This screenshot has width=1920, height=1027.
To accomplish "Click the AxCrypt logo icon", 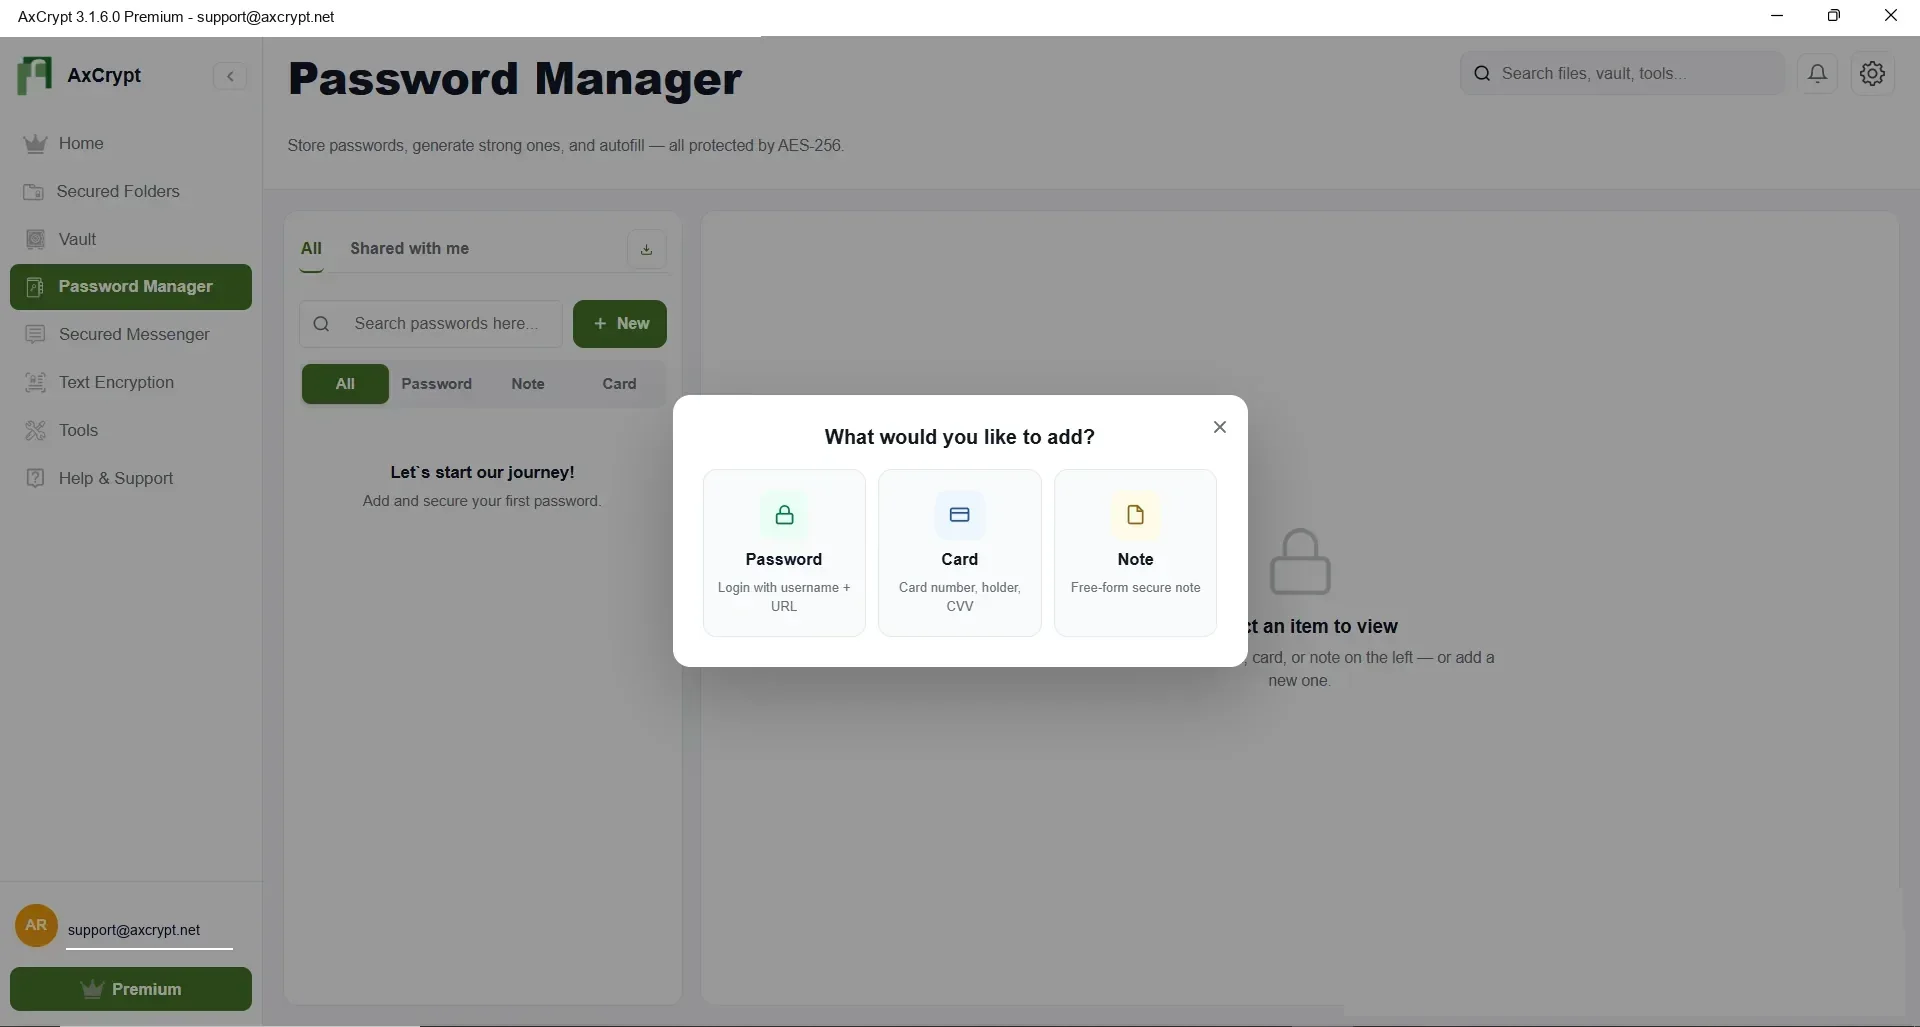I will (x=35, y=76).
